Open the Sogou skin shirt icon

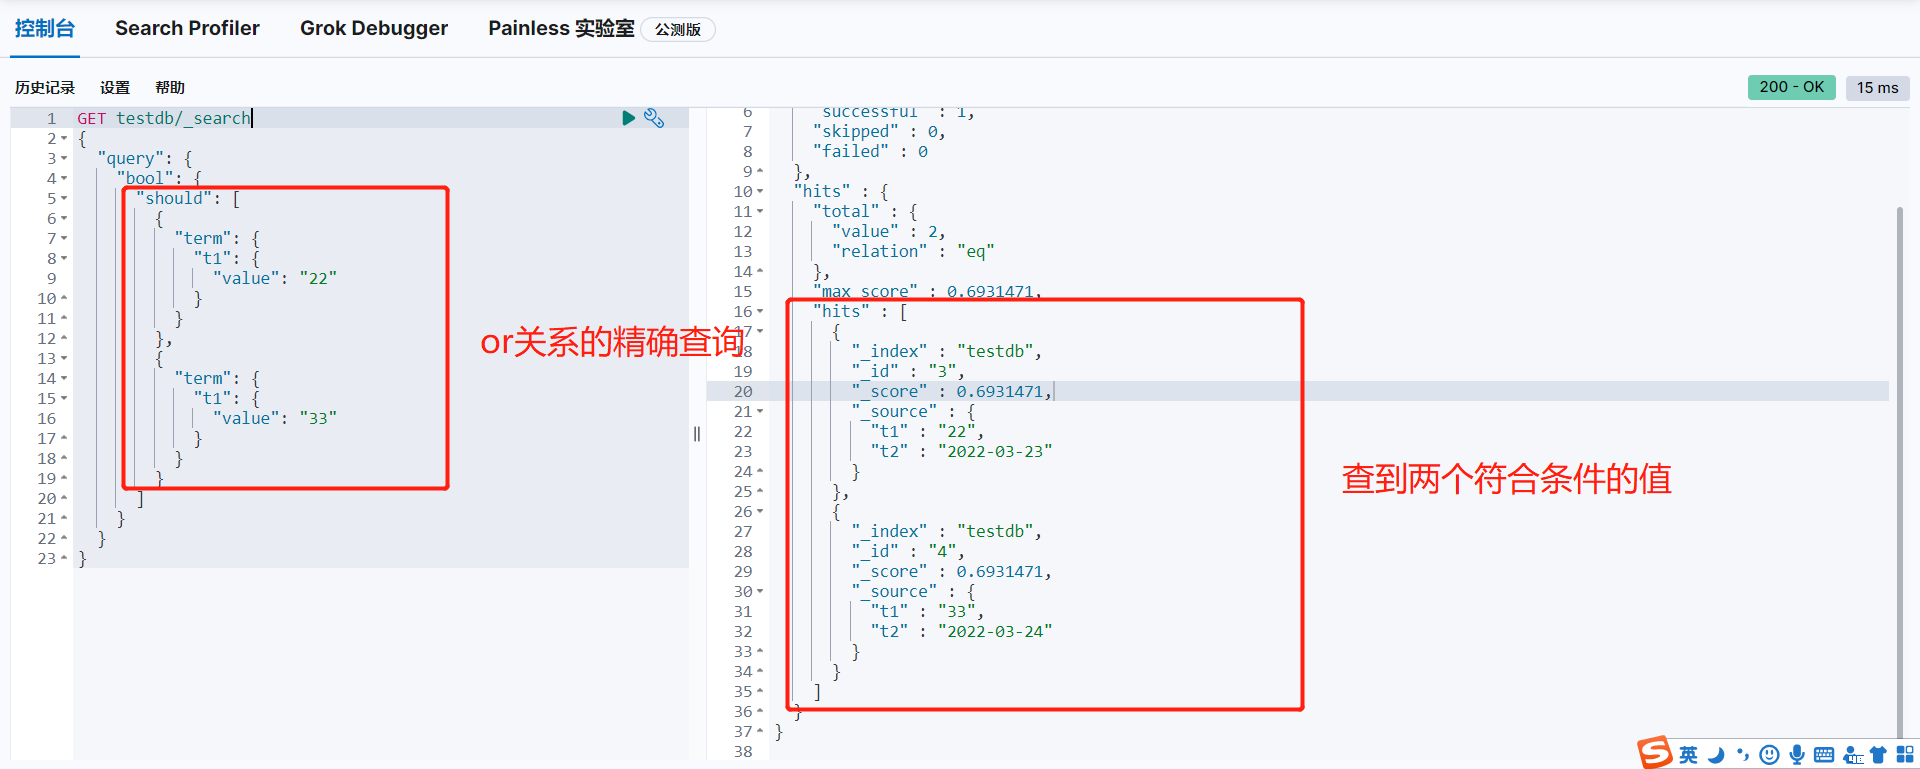point(1878,755)
